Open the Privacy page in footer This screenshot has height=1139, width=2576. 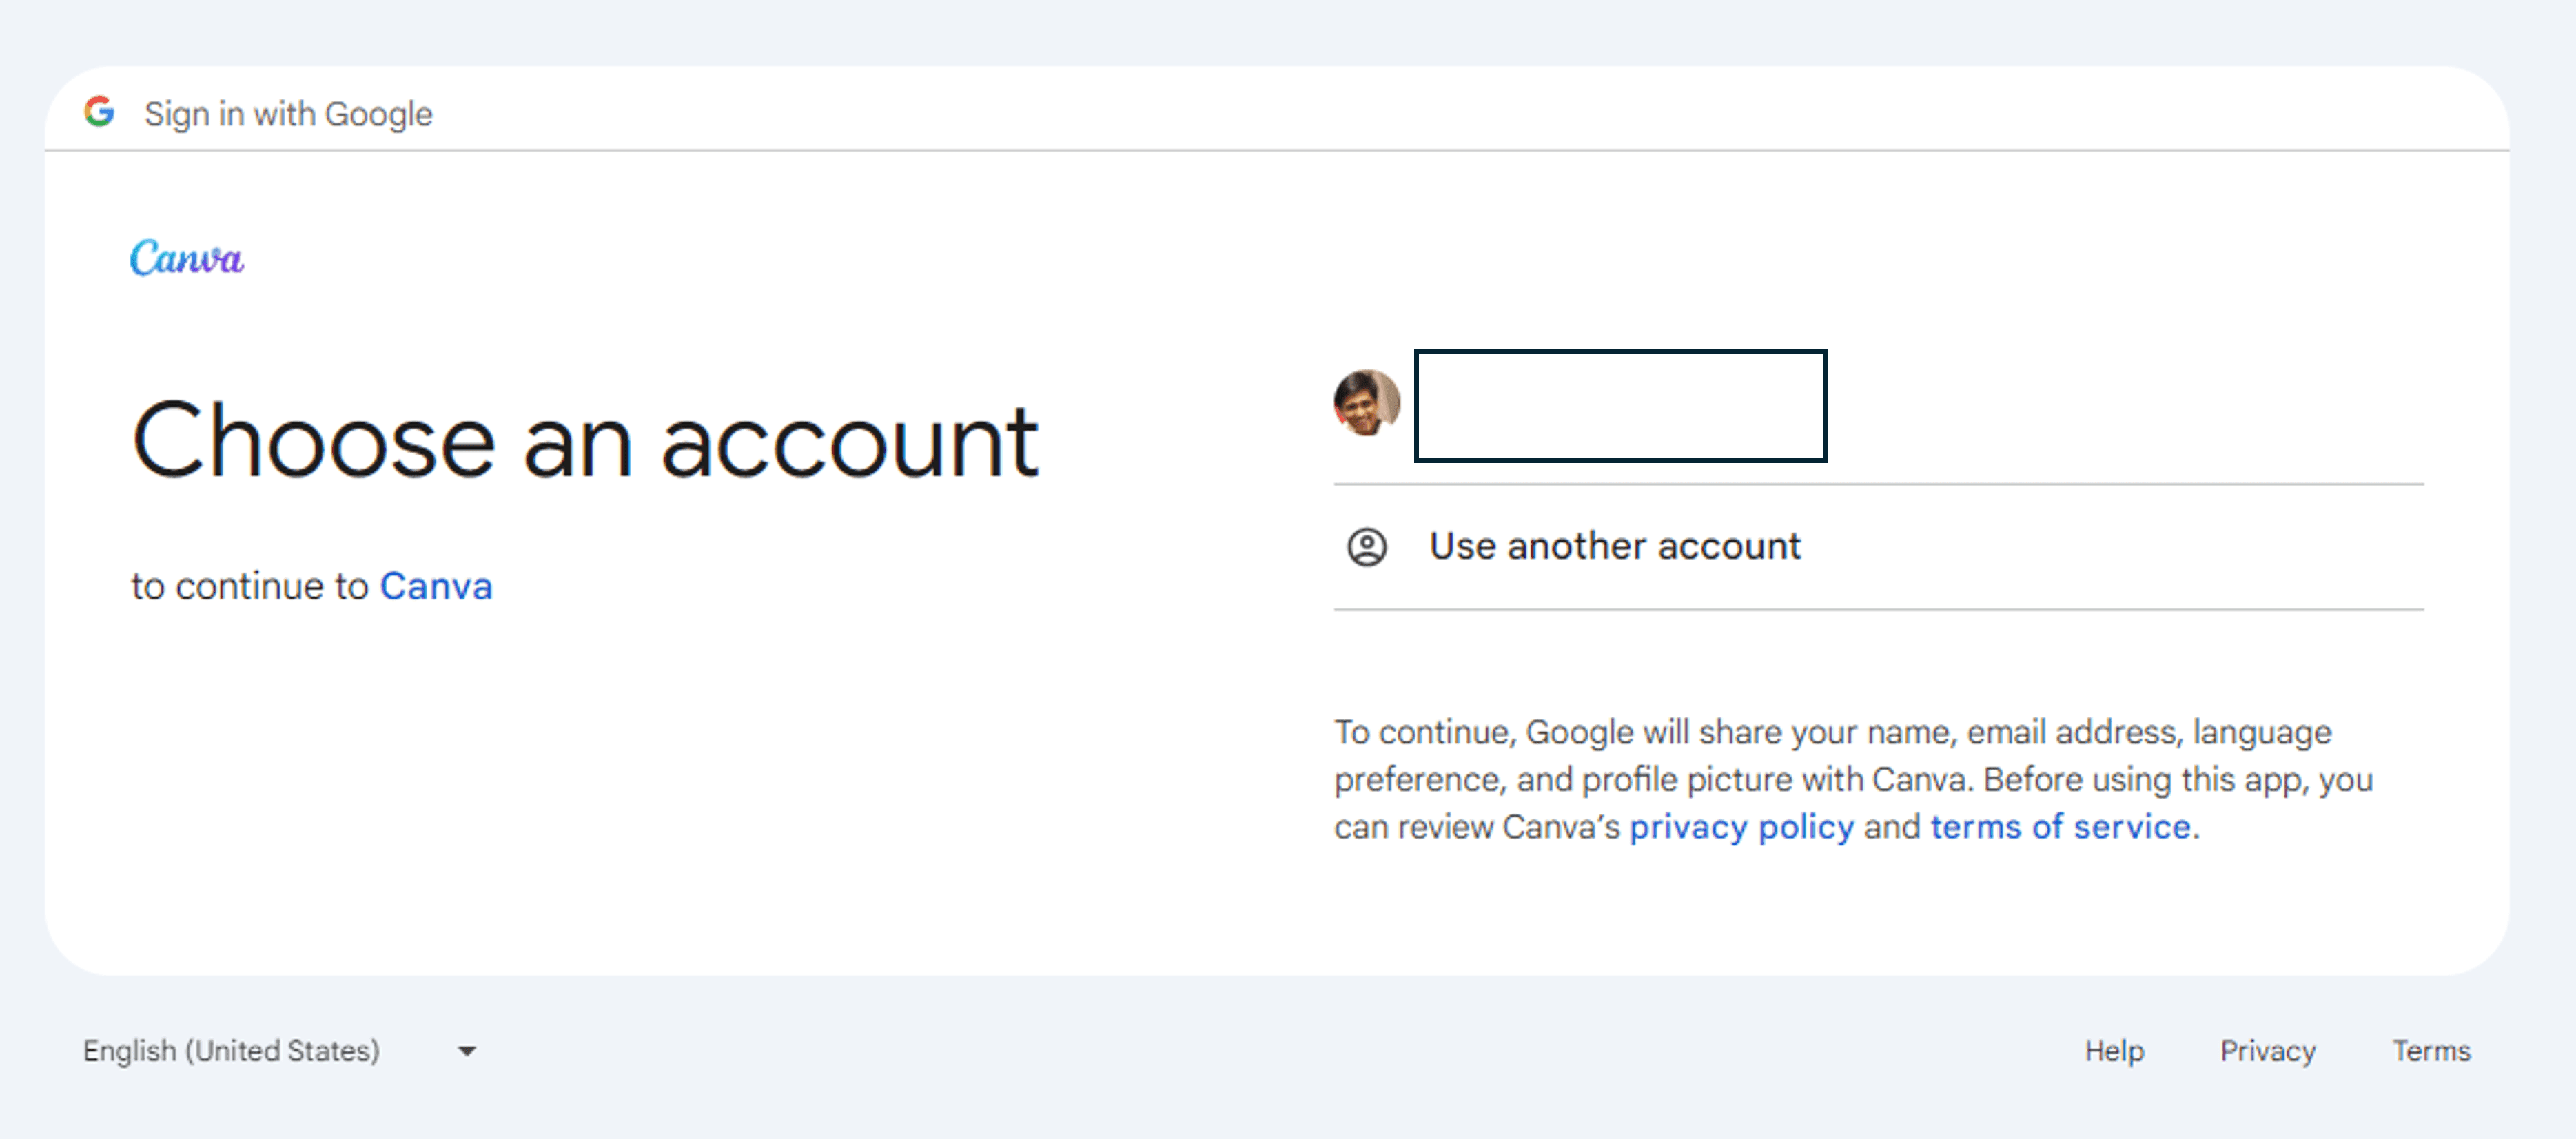(x=2268, y=1051)
